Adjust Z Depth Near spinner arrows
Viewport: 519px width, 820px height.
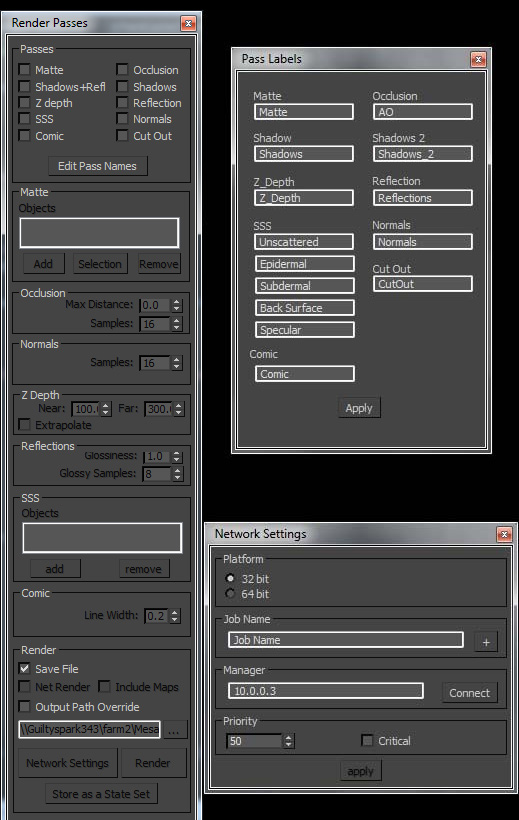(x=106, y=409)
